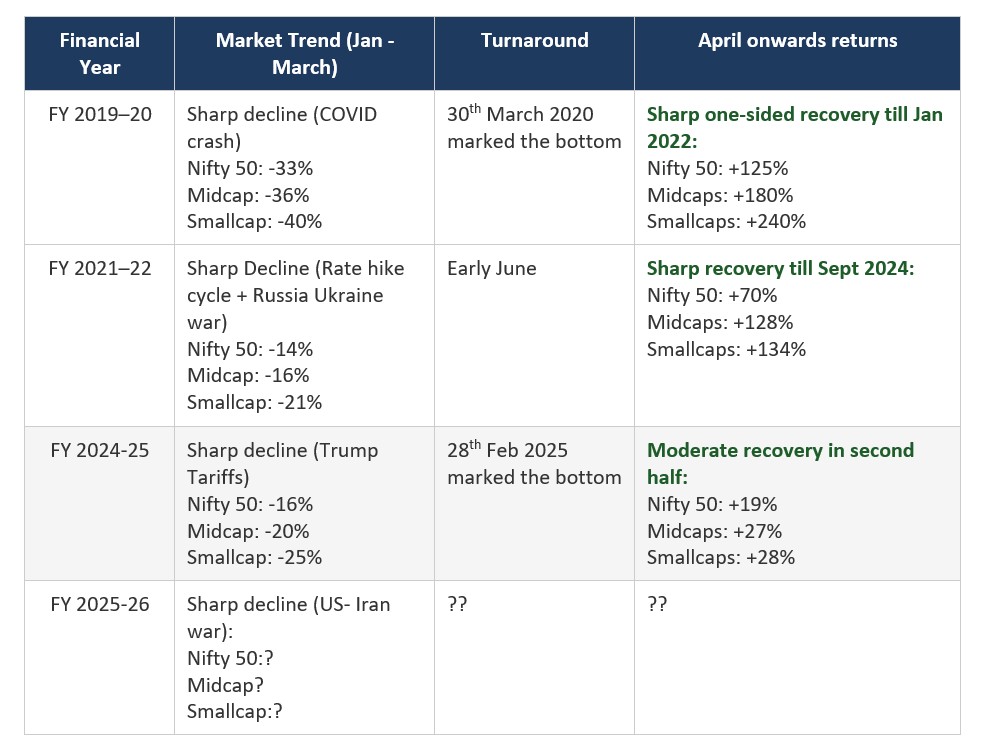Click the Financial Year column header
The width and height of the screenshot is (987, 750).
point(99,54)
